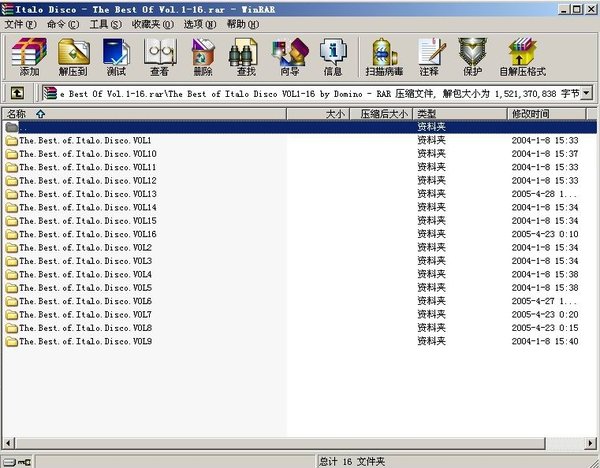
Task: Click date 2005-4-23 0:20 of VOL7
Action: point(545,315)
